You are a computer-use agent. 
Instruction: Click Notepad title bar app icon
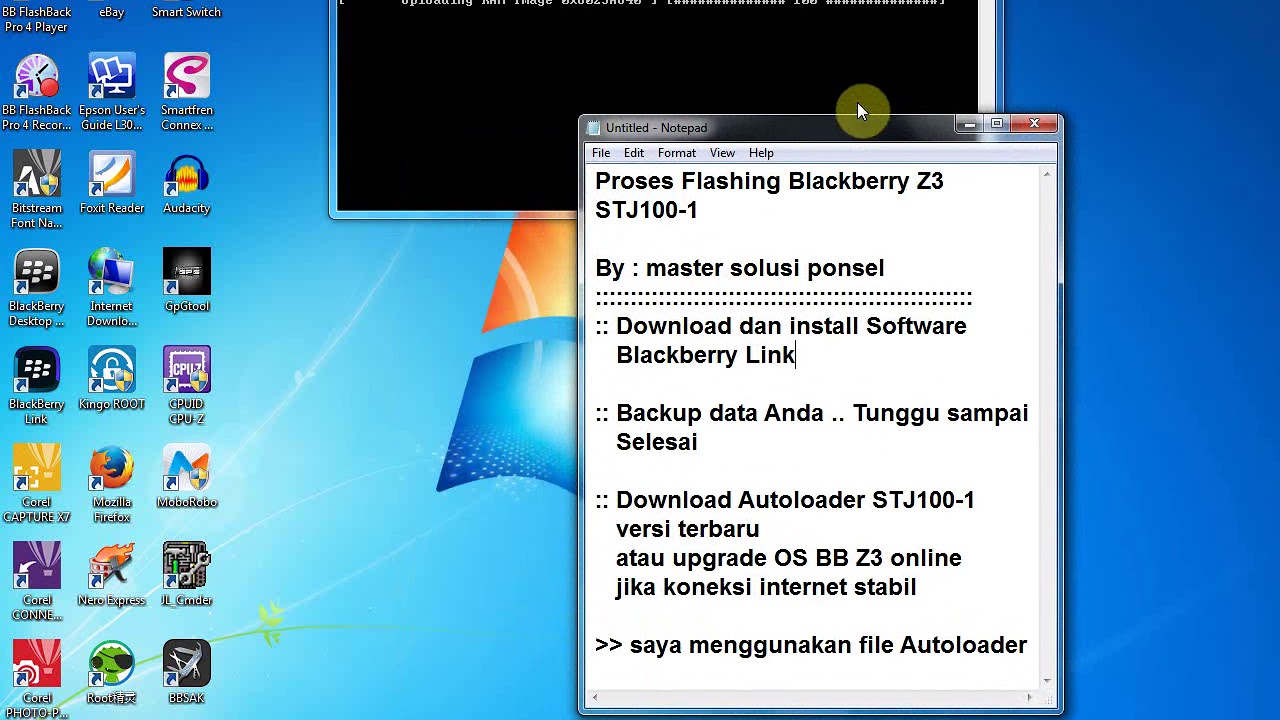coord(594,128)
